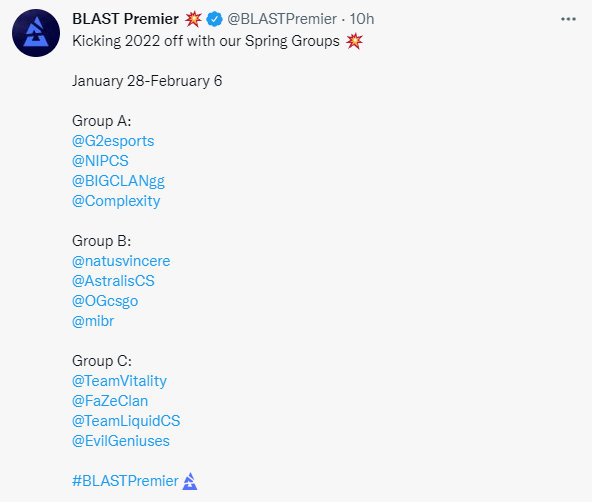
Task: Visit the @TeamVitality mention
Action: 119,381
